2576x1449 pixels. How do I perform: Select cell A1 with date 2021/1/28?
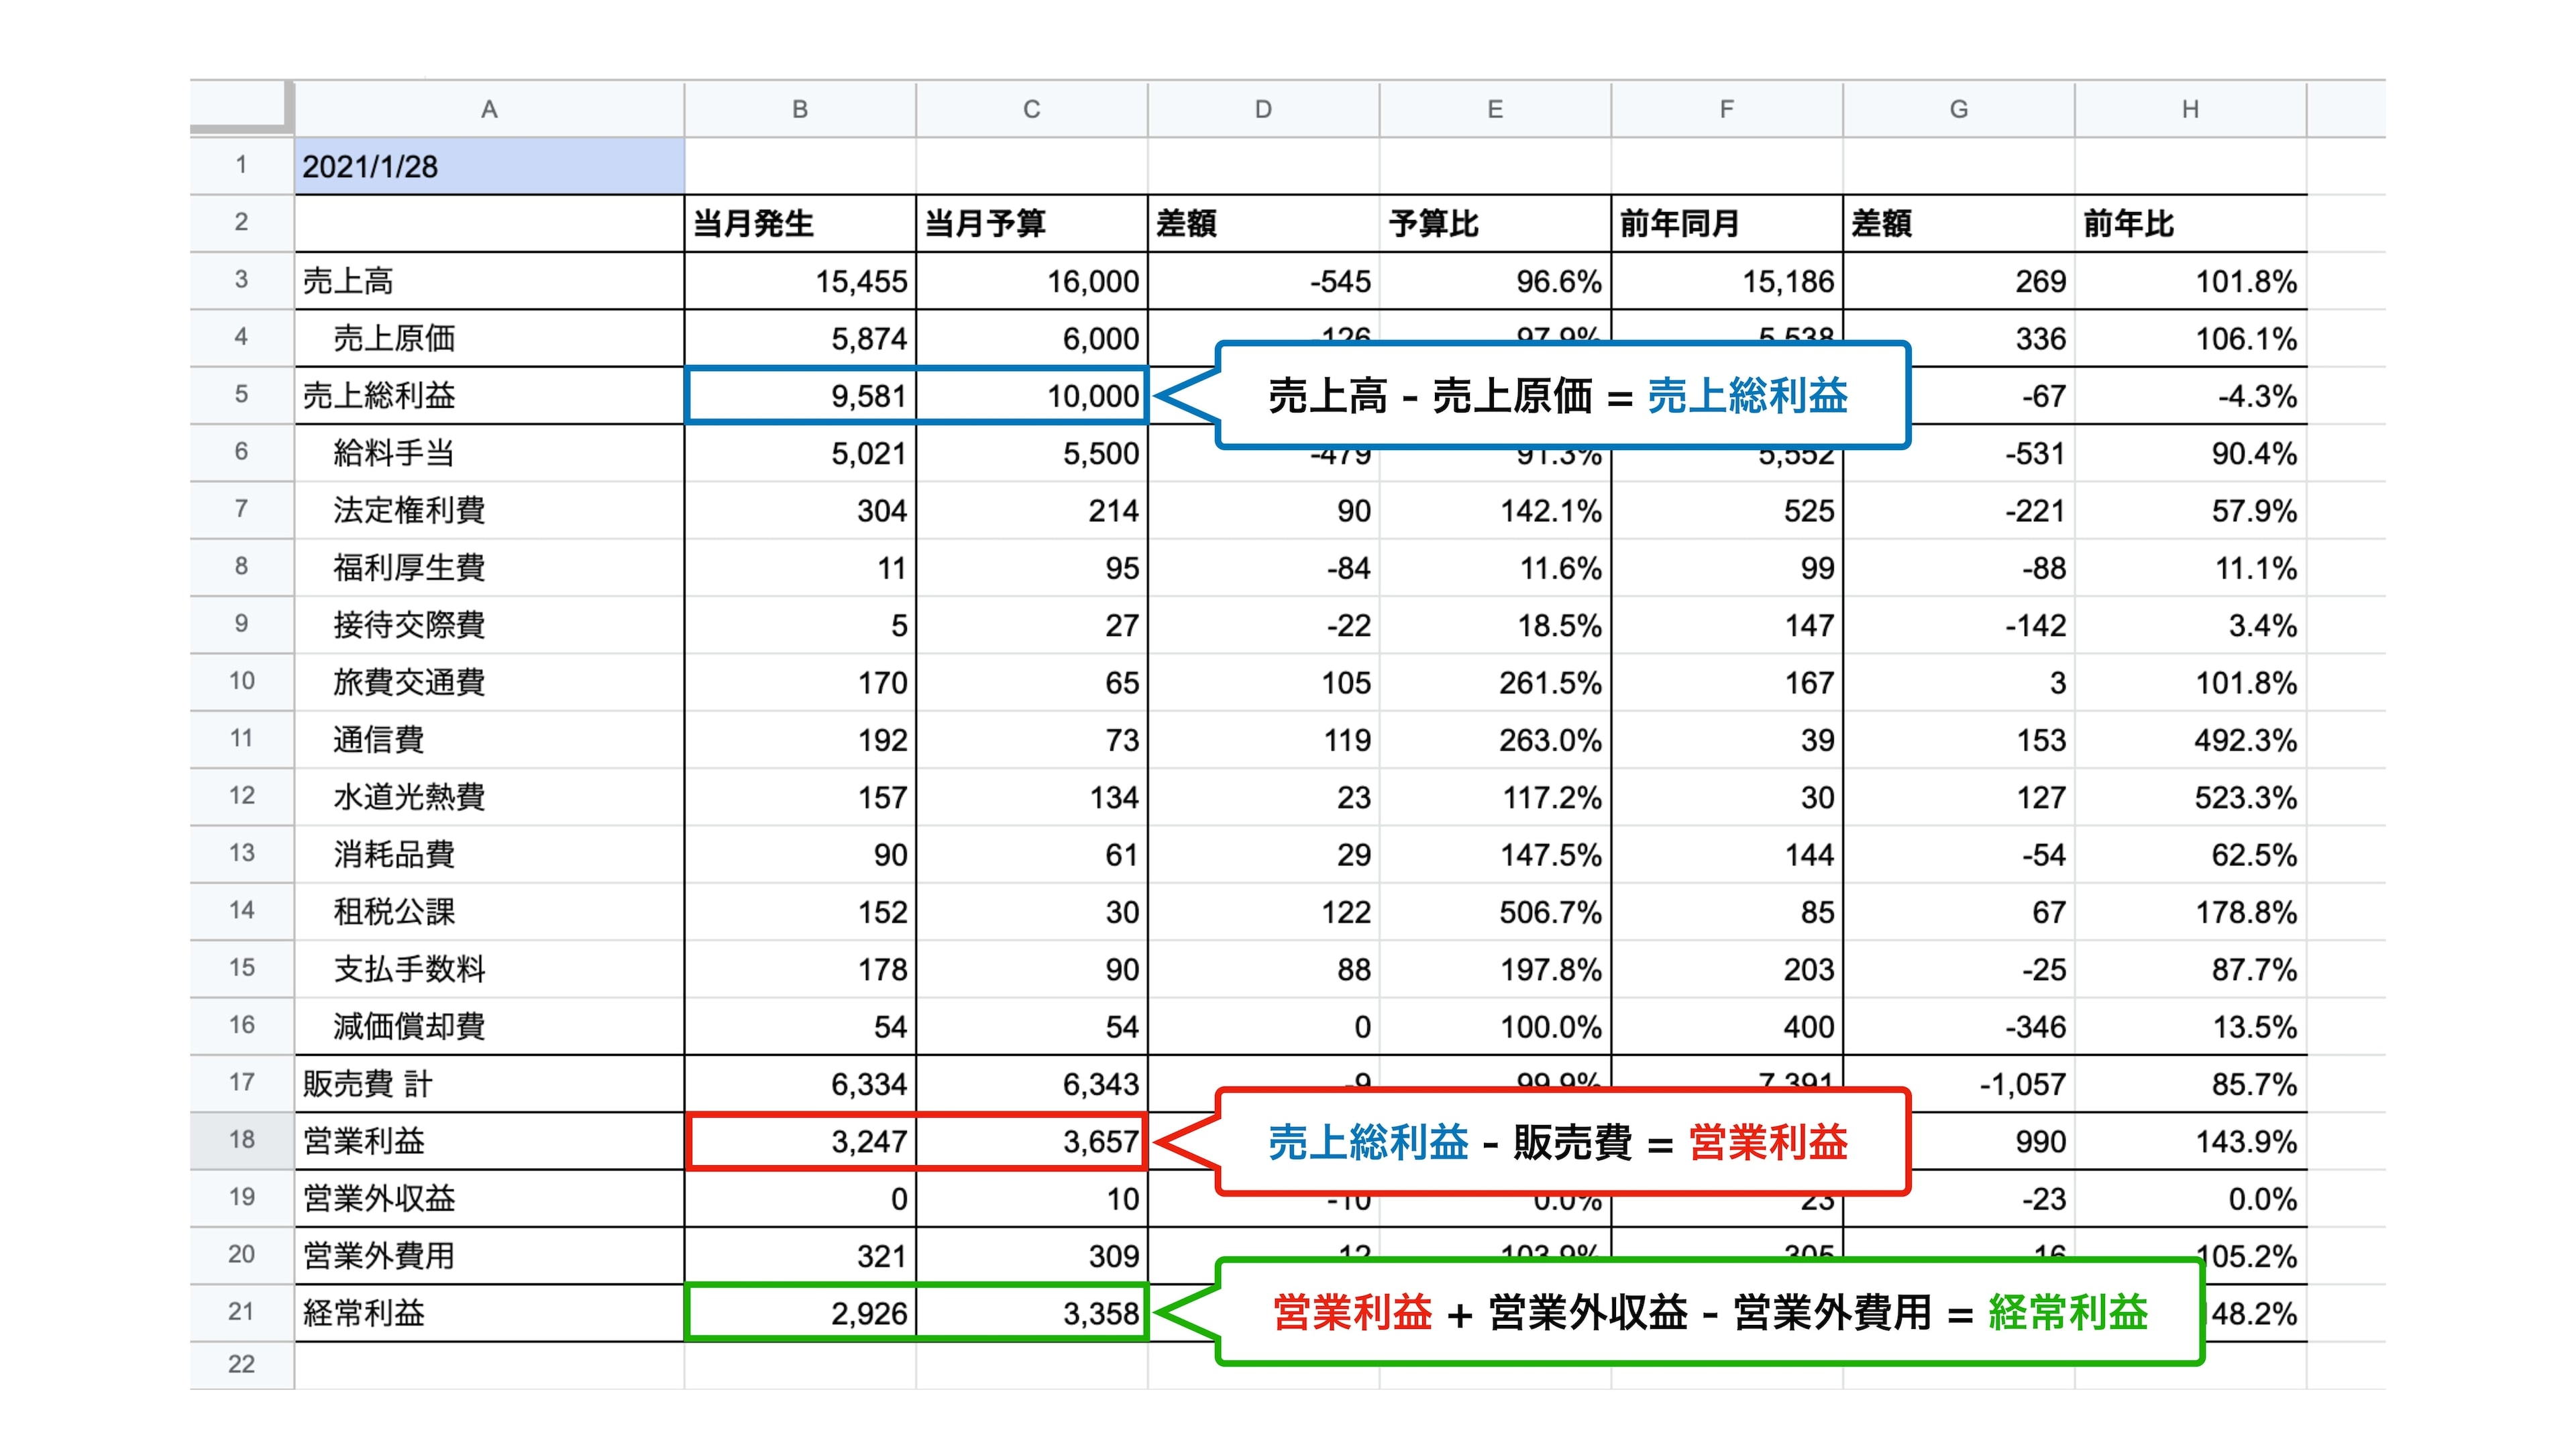point(489,166)
